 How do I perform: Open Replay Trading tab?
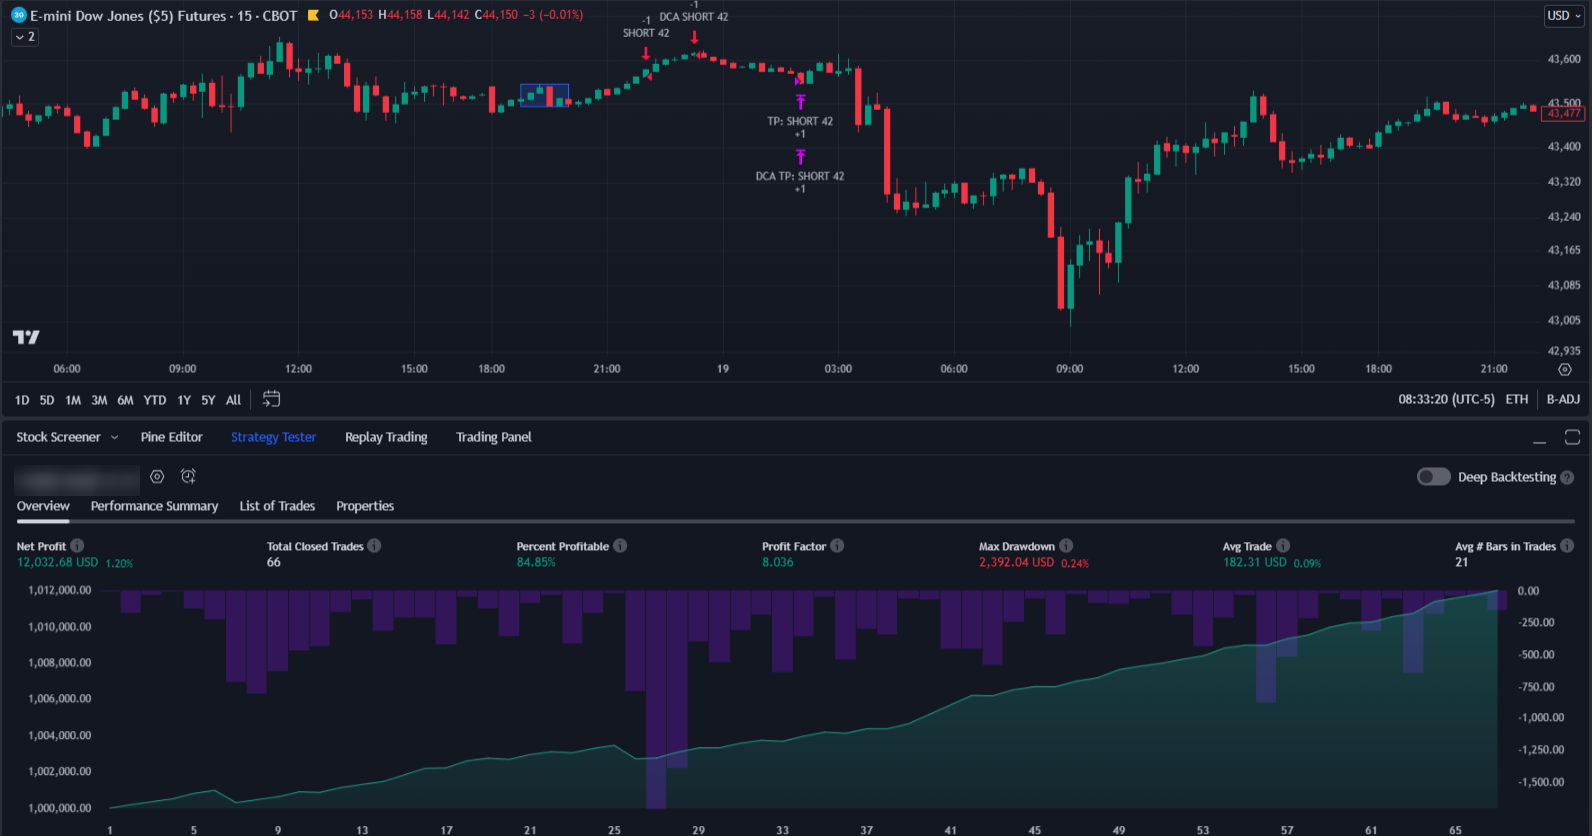click(x=386, y=437)
